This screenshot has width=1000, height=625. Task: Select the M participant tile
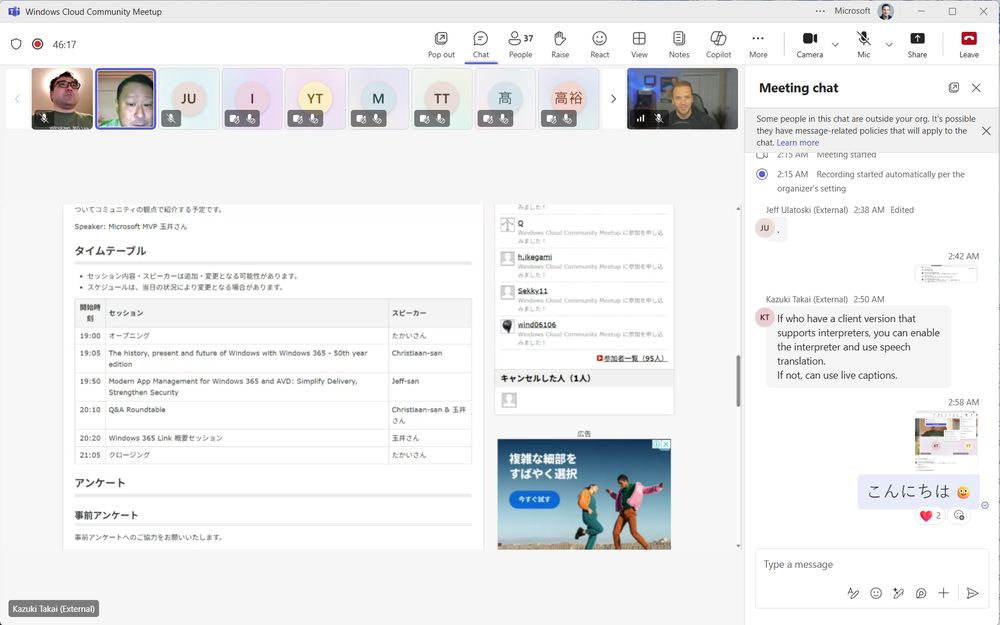coord(378,99)
